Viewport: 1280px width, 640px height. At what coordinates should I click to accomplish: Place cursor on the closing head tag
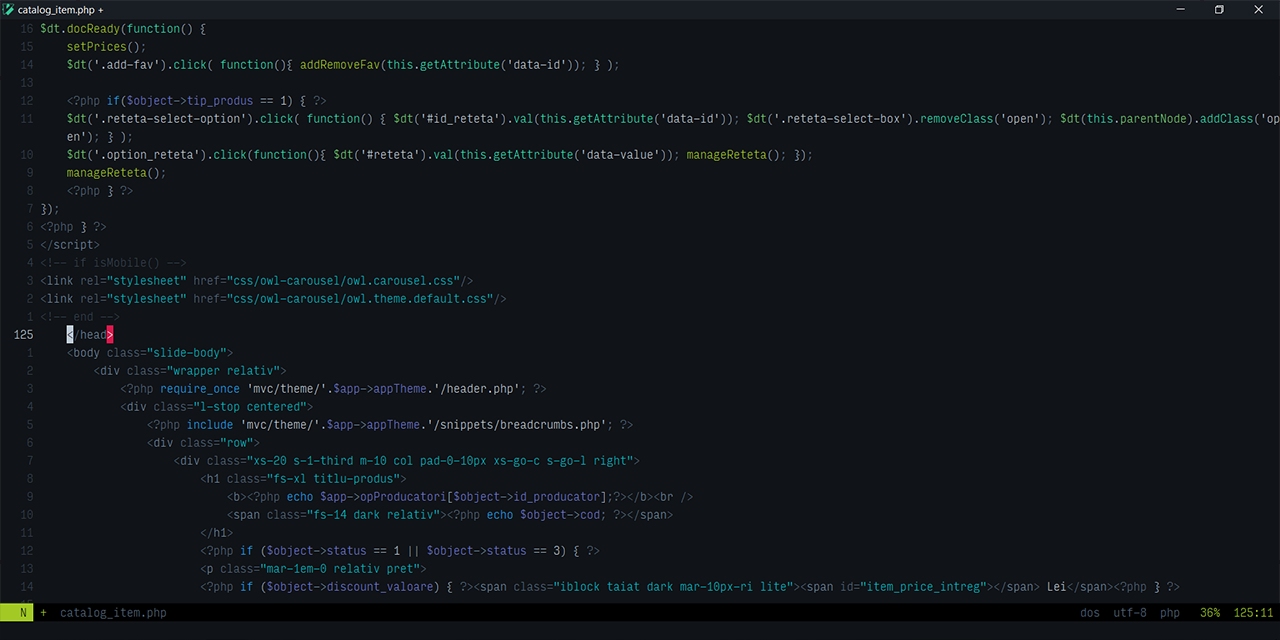coord(90,335)
